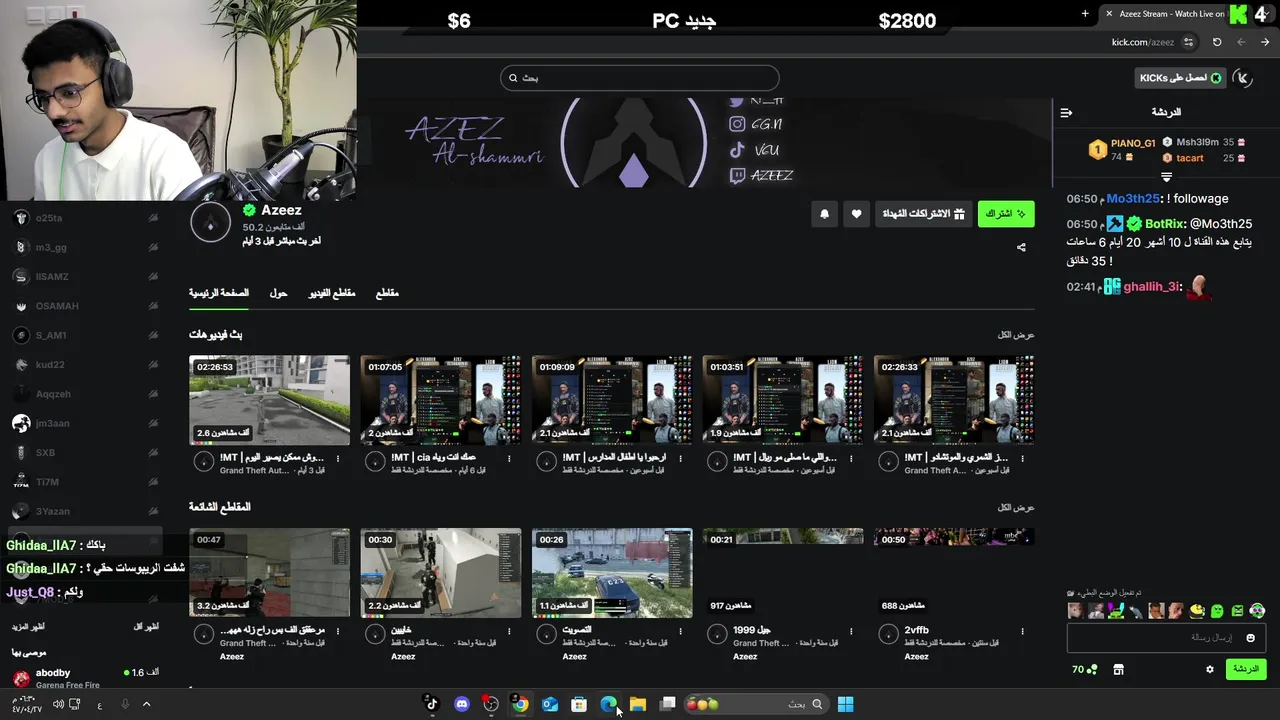
Task: Open options menu for the 01:09:09 video
Action: (680, 459)
